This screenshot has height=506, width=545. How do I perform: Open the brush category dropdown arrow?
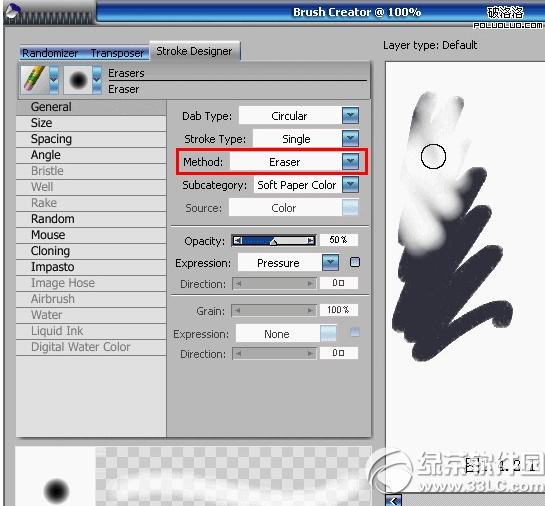point(54,80)
